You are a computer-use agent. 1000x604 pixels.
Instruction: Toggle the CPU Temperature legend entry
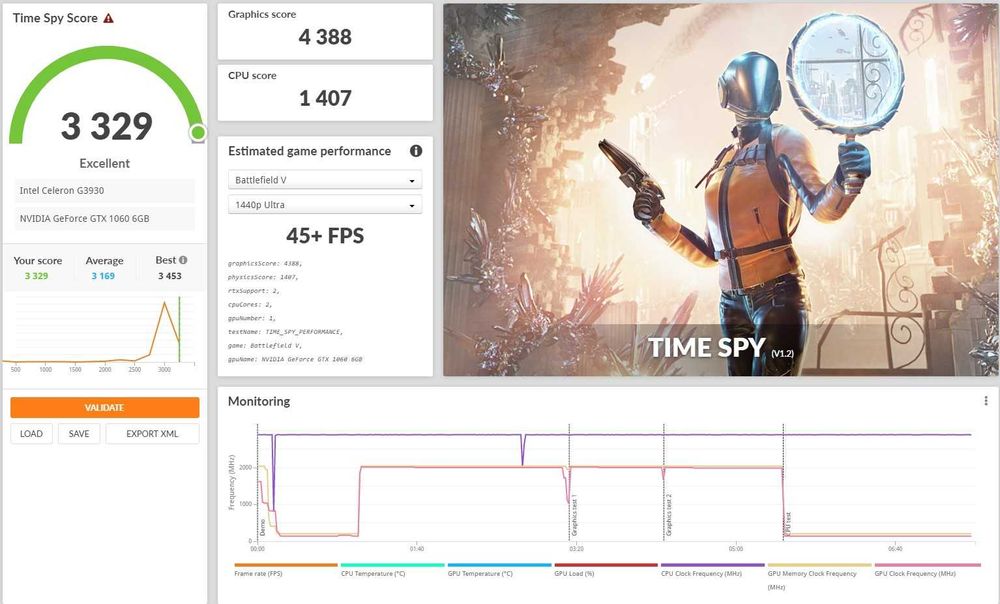click(373, 573)
